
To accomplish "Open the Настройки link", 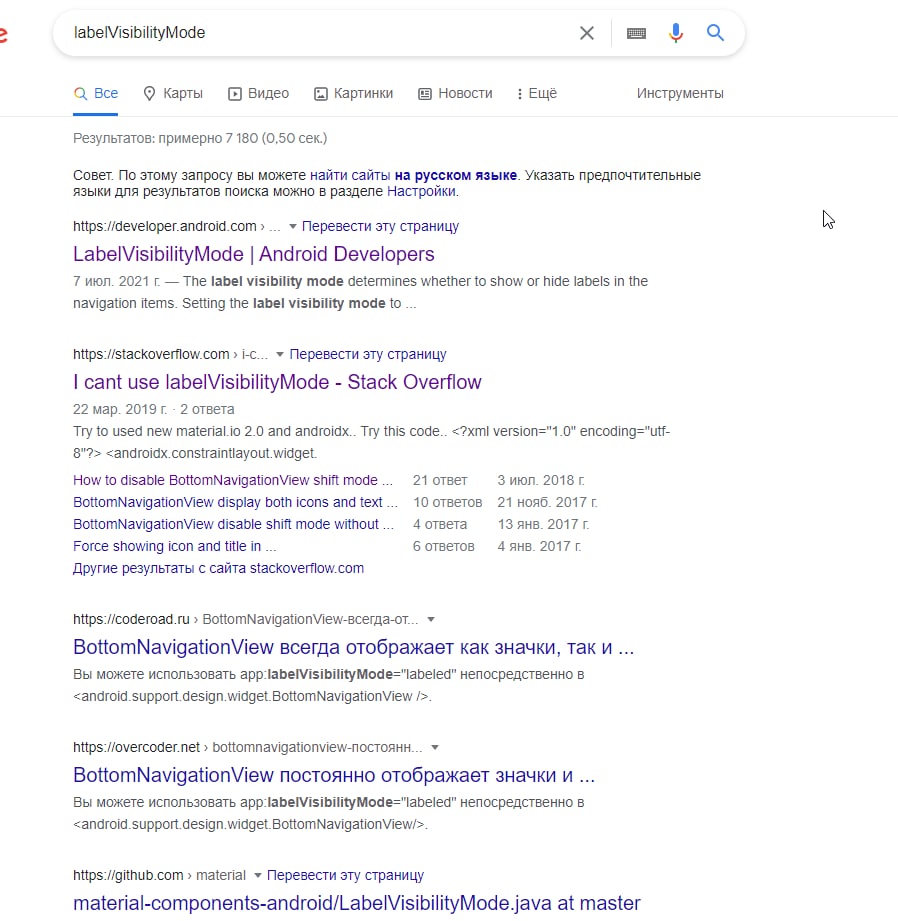I will pos(421,191).
